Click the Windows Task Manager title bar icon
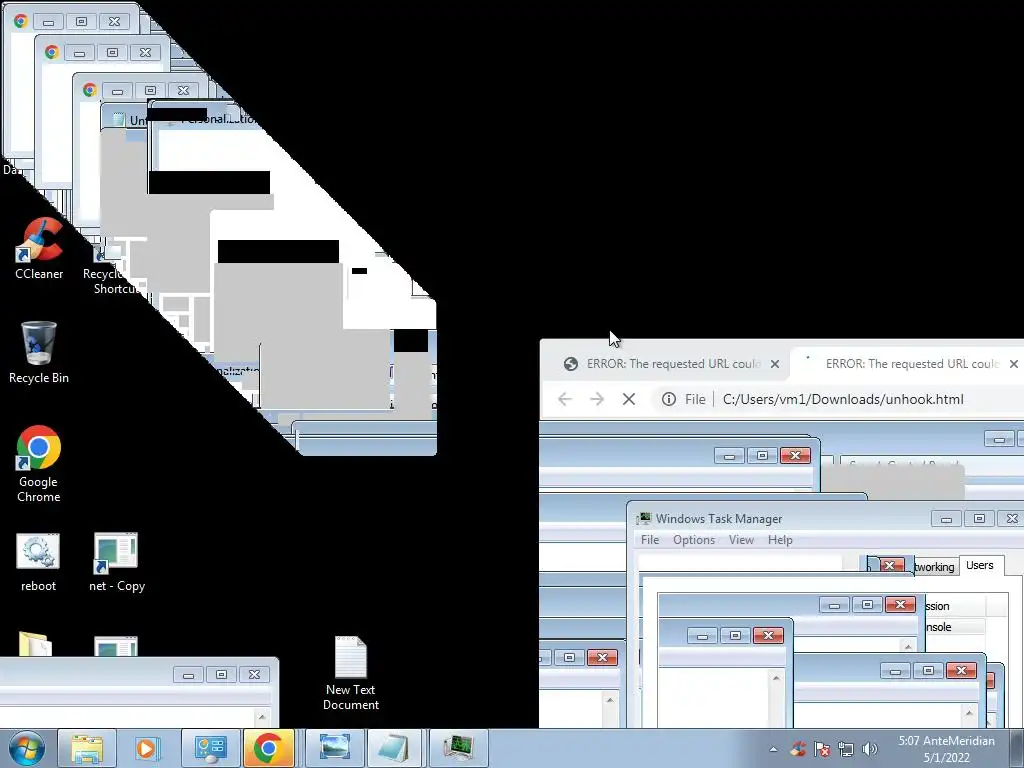This screenshot has height=768, width=1024. [644, 519]
